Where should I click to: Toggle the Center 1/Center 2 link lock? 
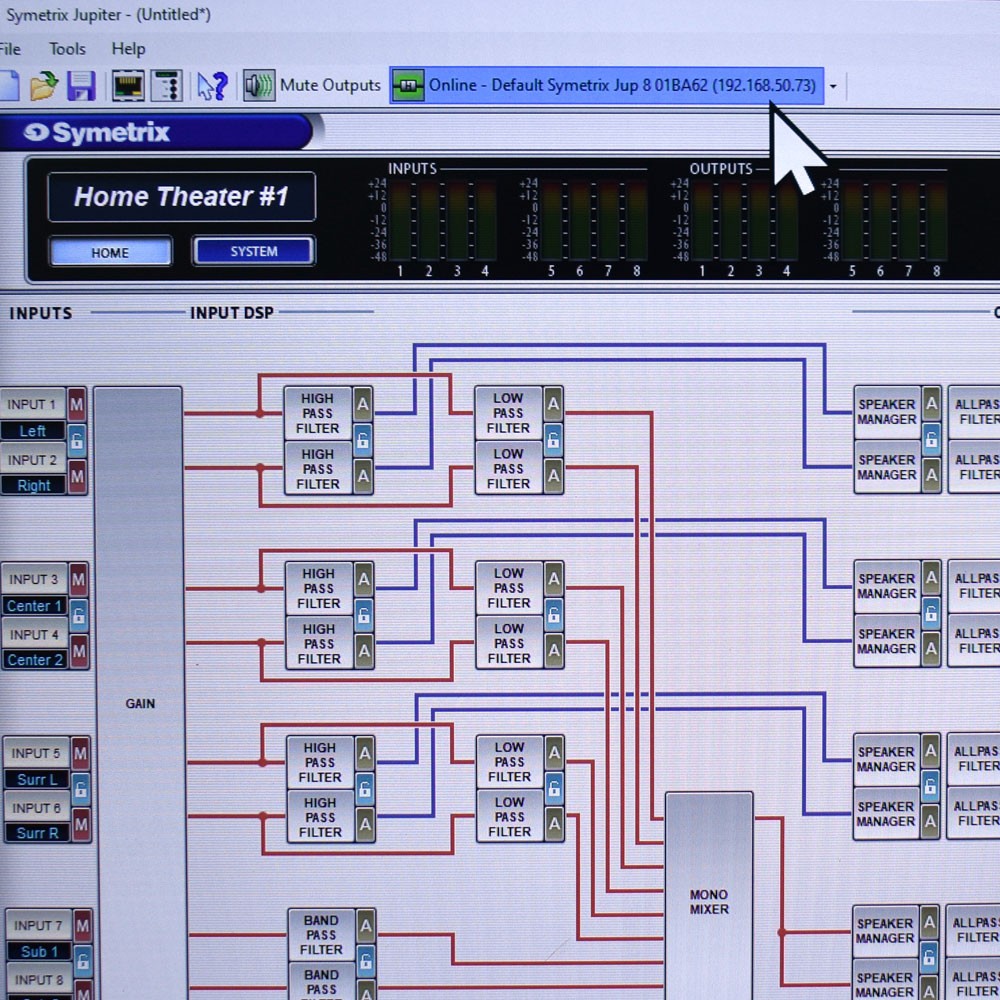pyautogui.click(x=78, y=615)
